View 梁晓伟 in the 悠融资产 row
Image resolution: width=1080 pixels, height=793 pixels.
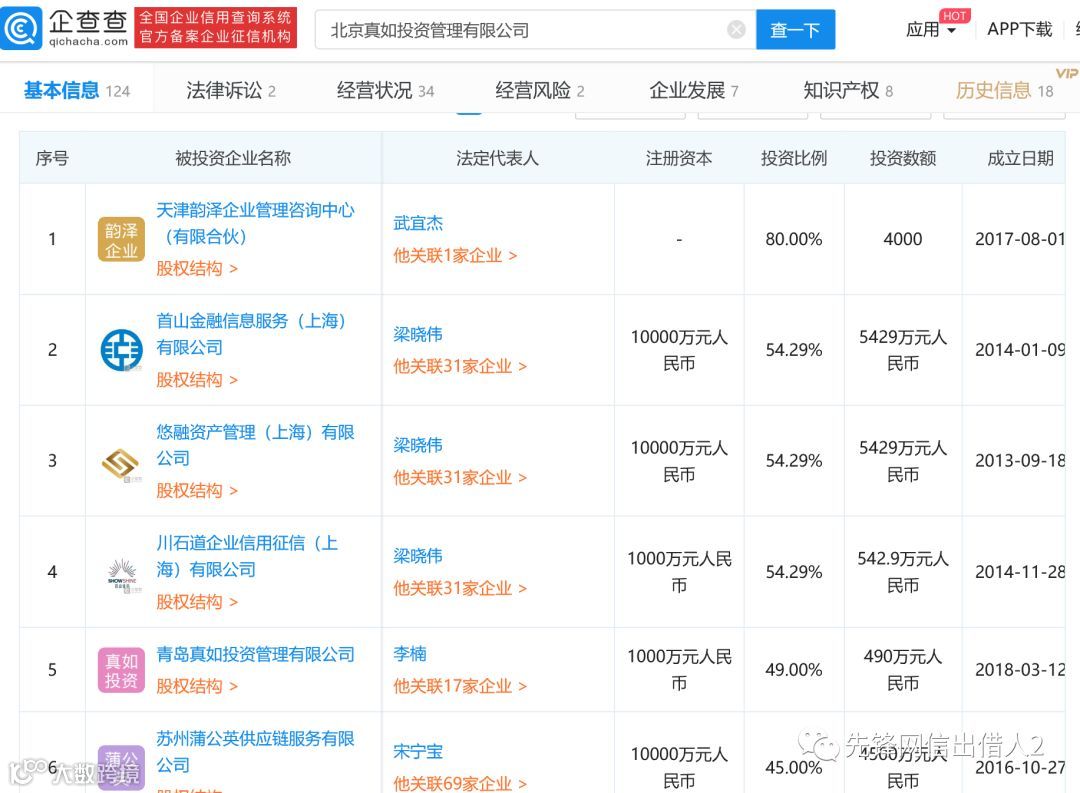click(x=418, y=446)
